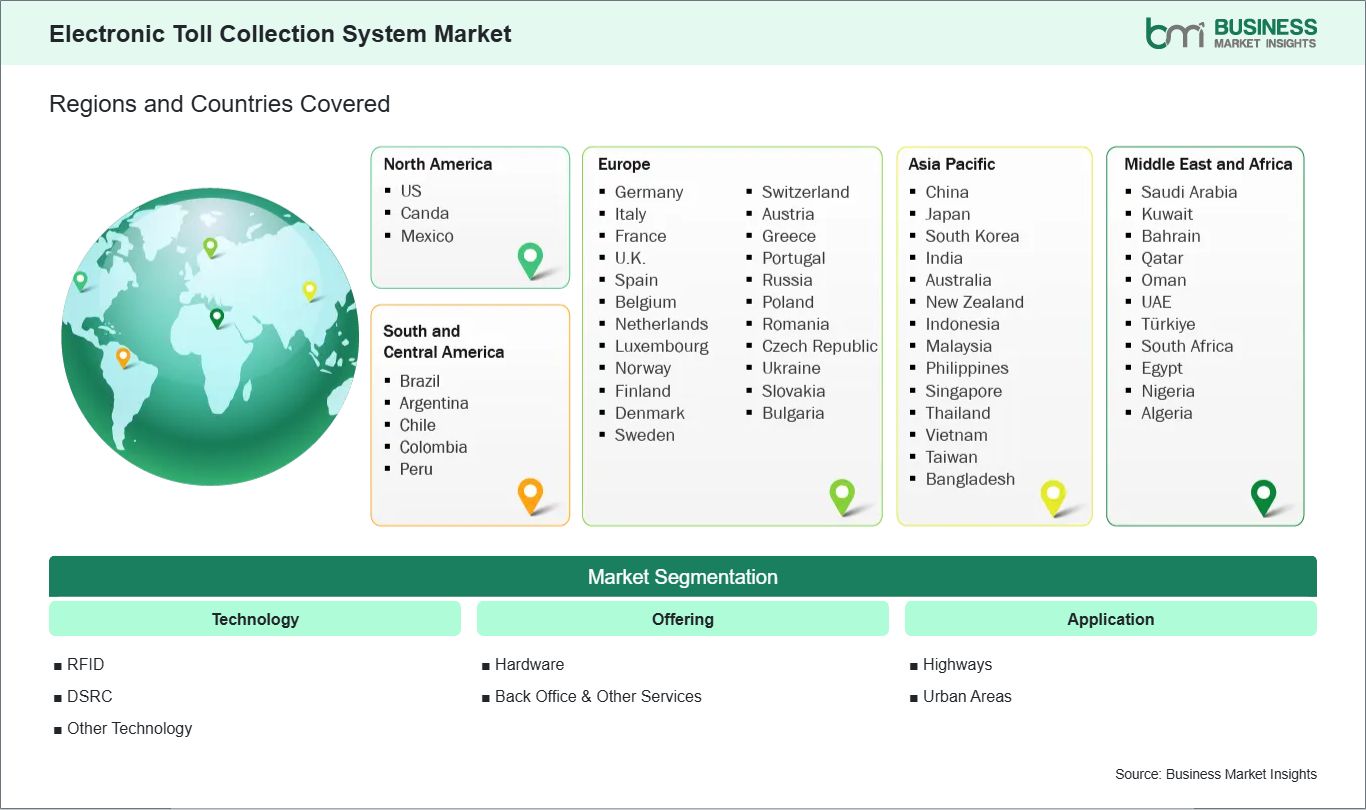Select the Offering segment header
Viewport: 1366px width, 810px height.
point(682,619)
